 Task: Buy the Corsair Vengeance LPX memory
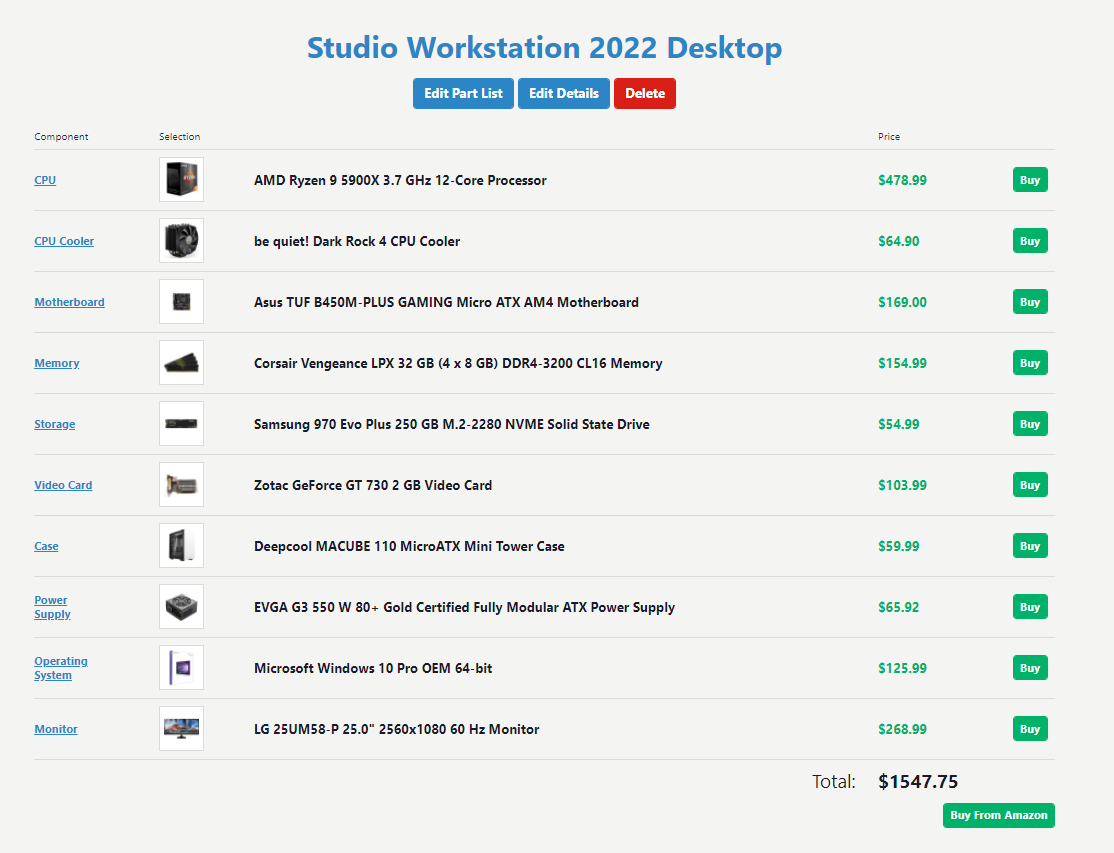pyautogui.click(x=1030, y=364)
